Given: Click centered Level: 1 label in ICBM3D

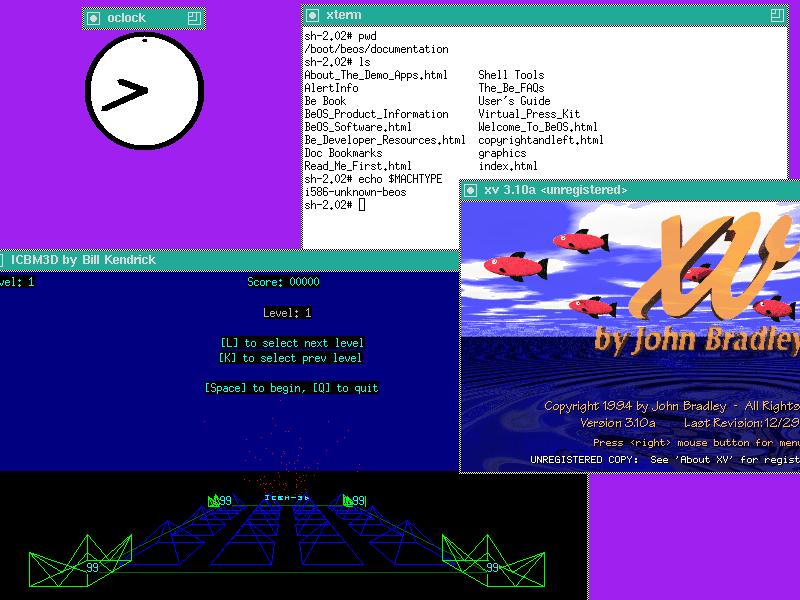Looking at the screenshot, I should tap(287, 313).
